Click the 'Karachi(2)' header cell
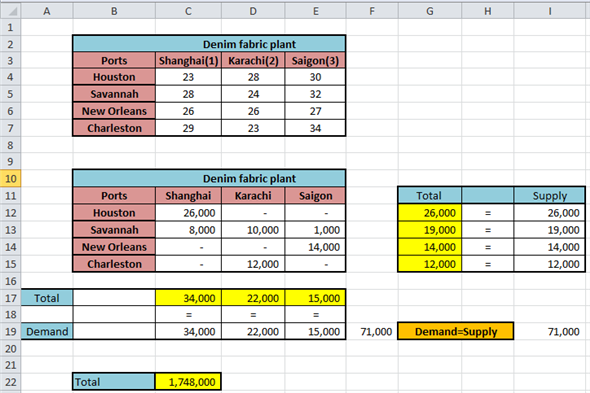590x393 pixels. (253, 61)
